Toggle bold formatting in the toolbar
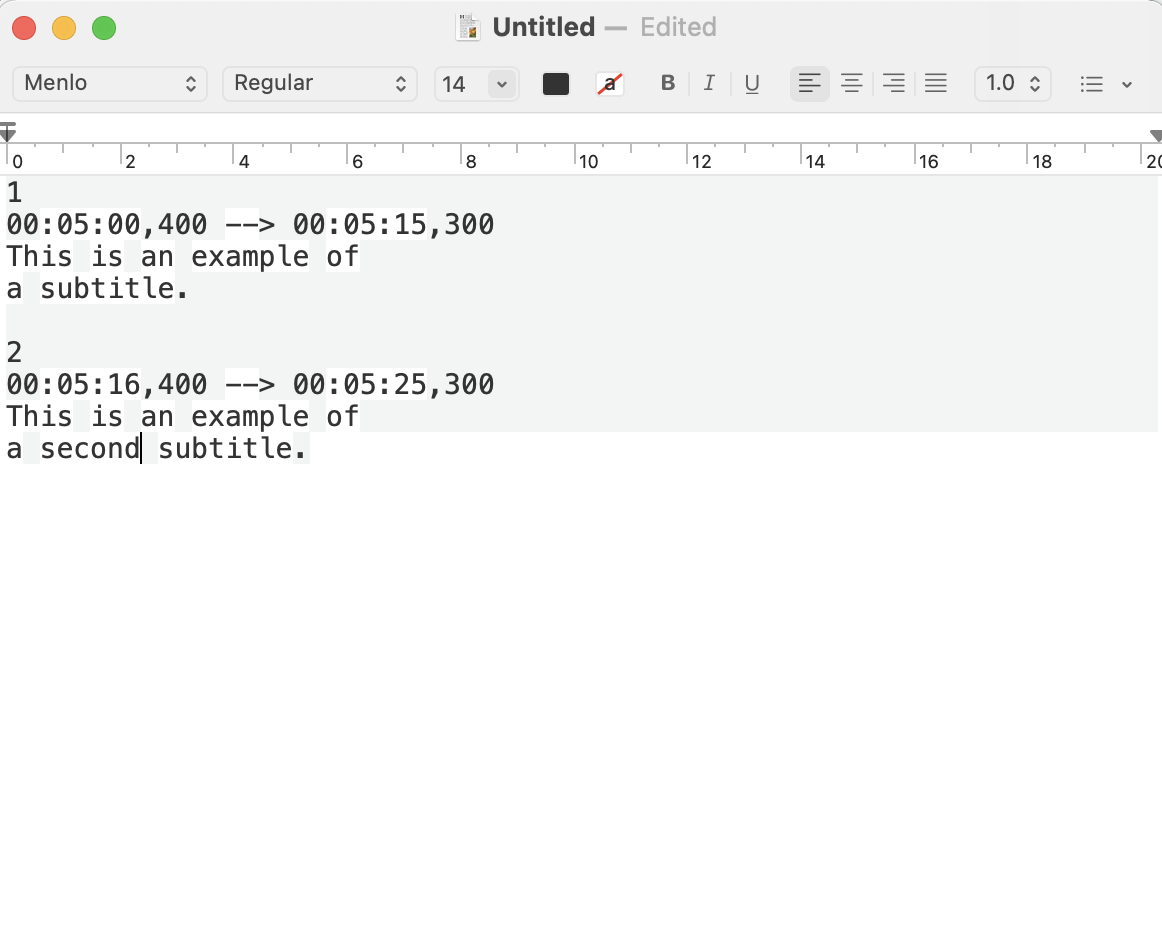Screen dimensions: 1162x944 point(667,83)
